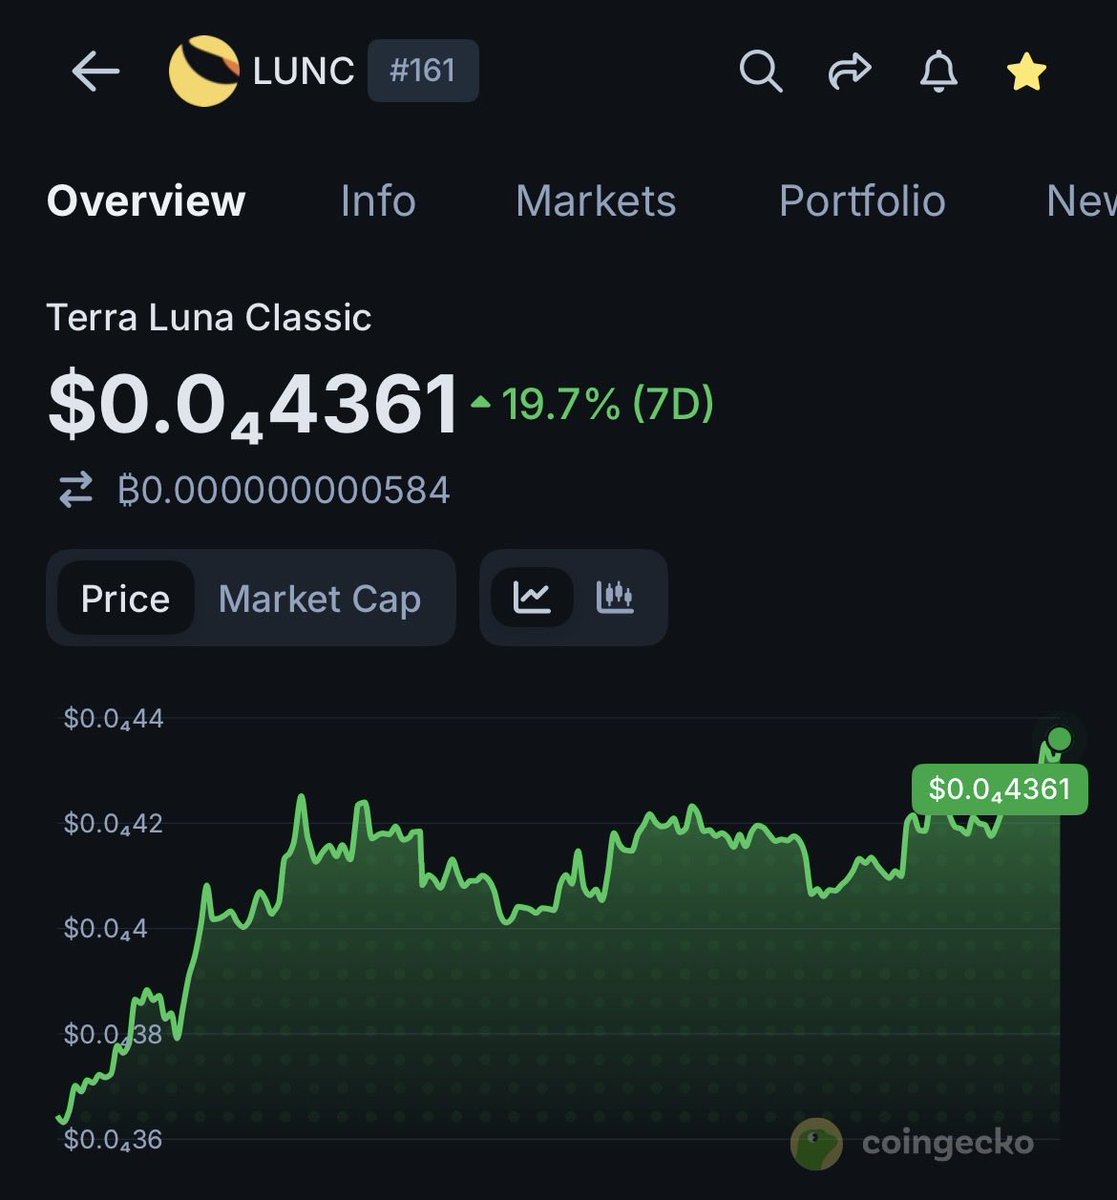Image resolution: width=1117 pixels, height=1200 pixels.
Task: Switch to the Info tab
Action: (378, 201)
